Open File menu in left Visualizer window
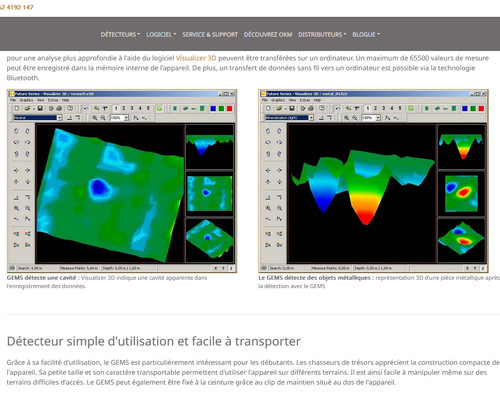Viewport: 500px width, 395px height. click(13, 100)
